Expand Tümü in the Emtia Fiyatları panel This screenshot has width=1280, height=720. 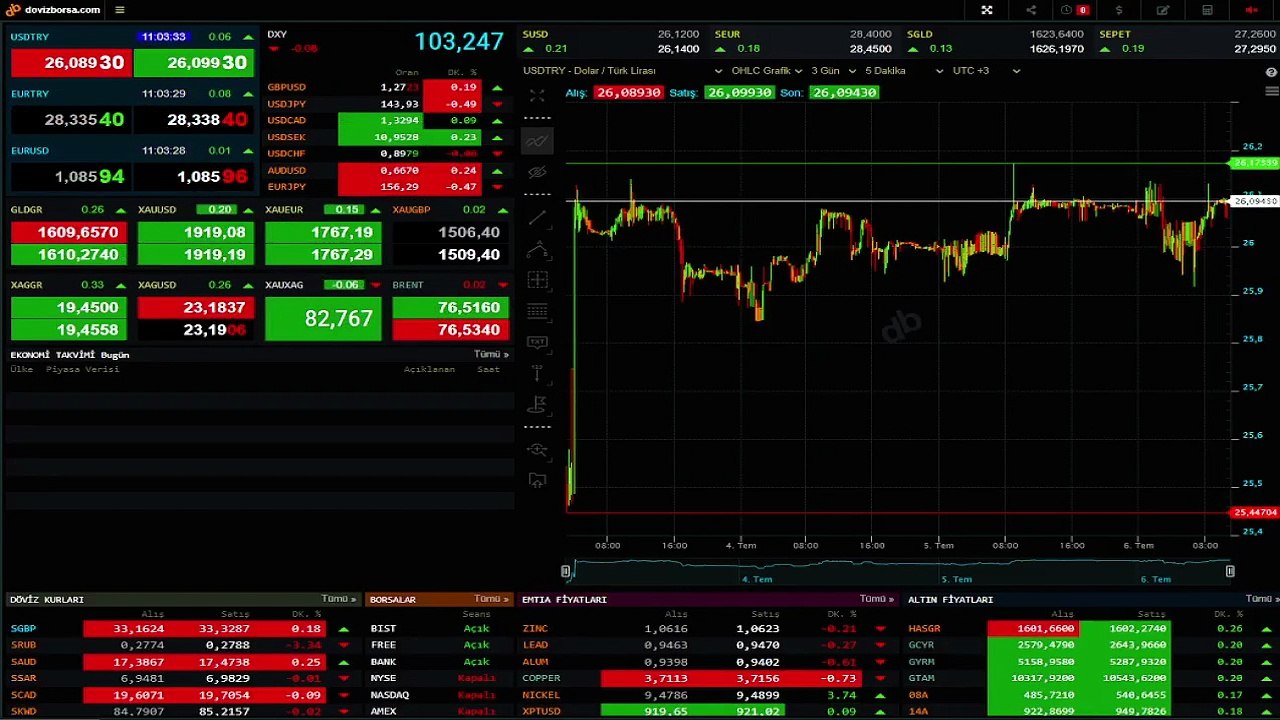click(877, 599)
